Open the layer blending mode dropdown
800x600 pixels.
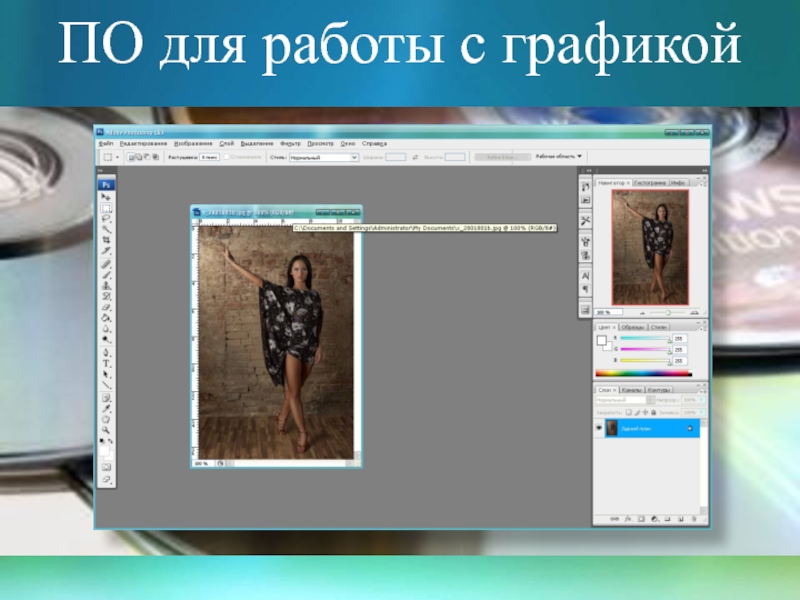click(620, 400)
